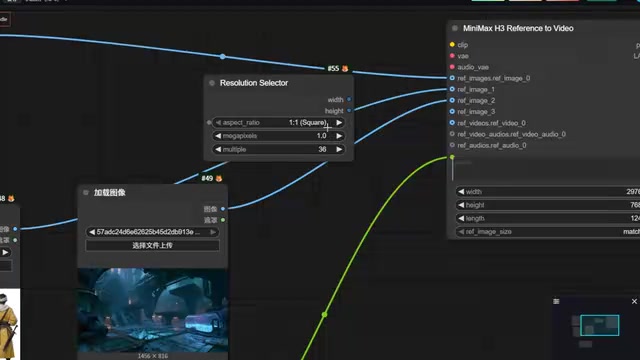Click the 加载图像 node title

point(109,193)
